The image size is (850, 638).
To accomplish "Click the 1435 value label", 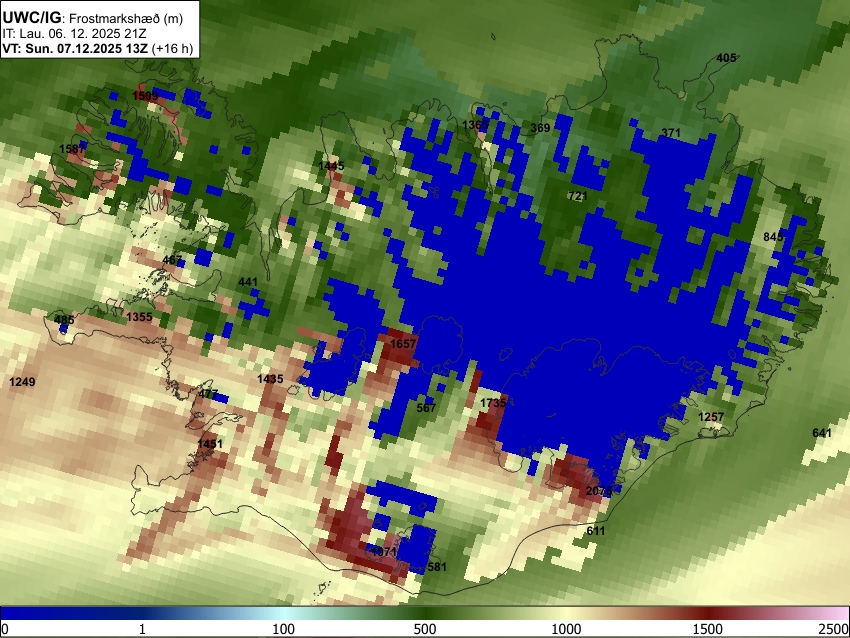I will click(x=270, y=379).
